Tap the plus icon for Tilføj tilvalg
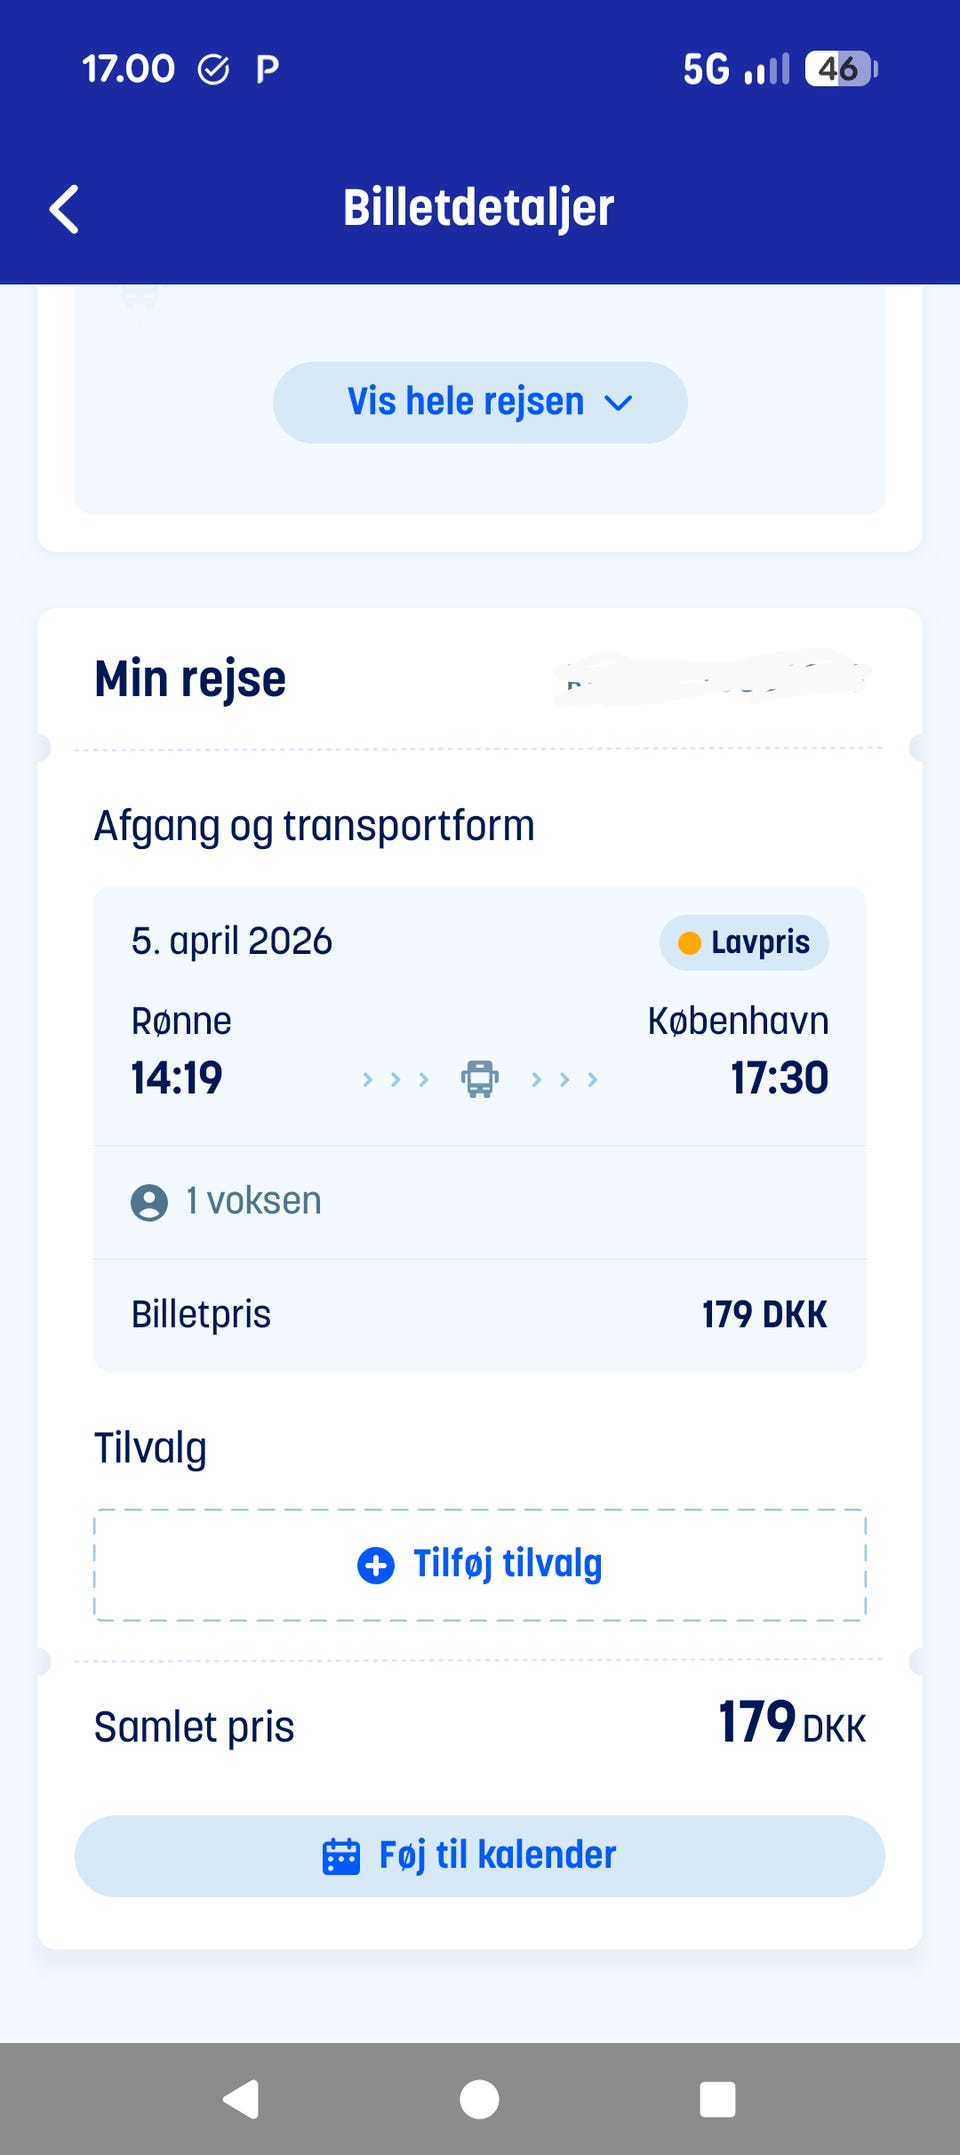This screenshot has width=960, height=2155. (x=376, y=1565)
